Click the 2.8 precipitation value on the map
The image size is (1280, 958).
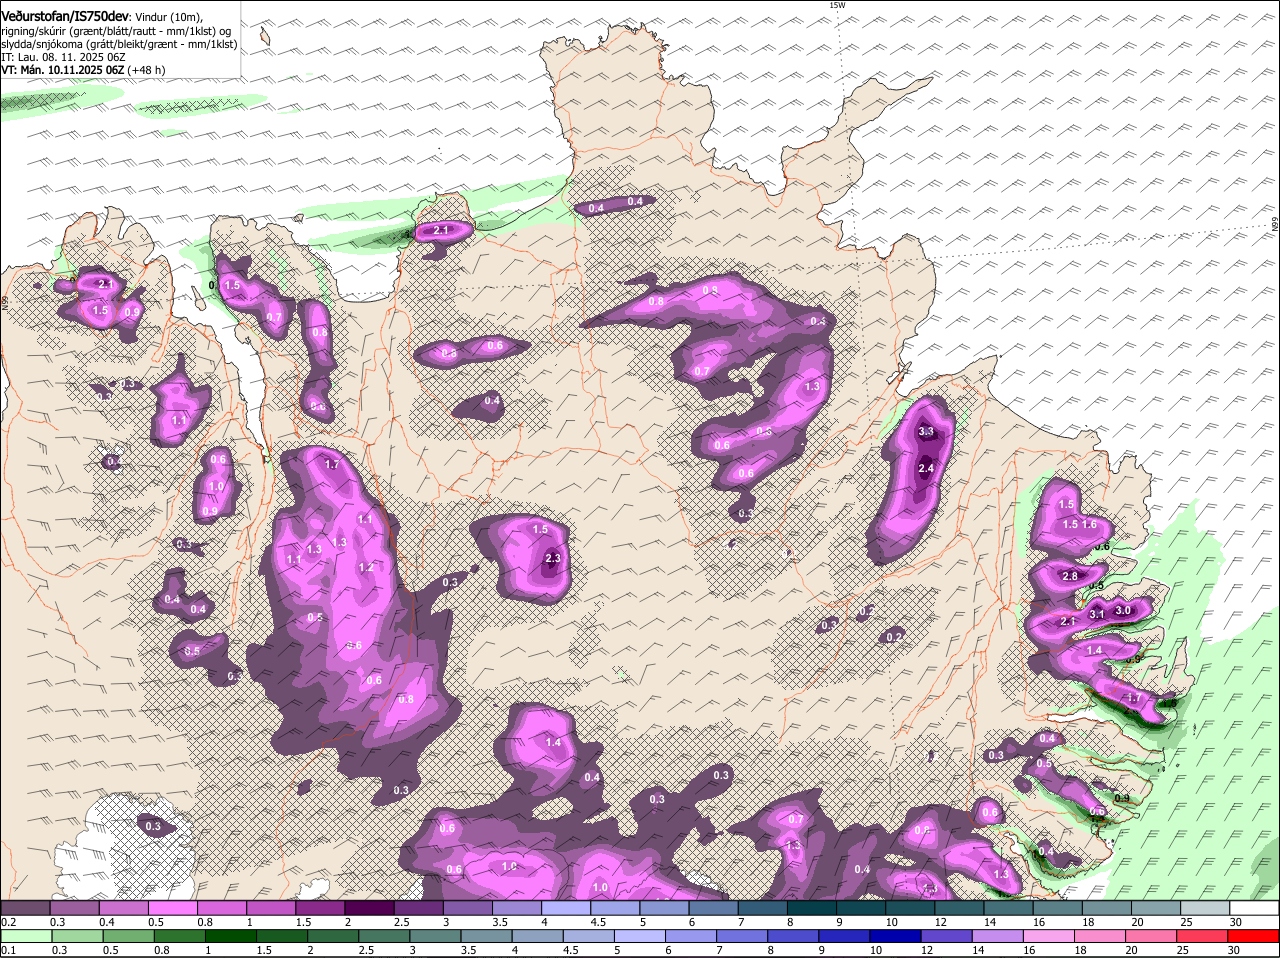click(1070, 576)
